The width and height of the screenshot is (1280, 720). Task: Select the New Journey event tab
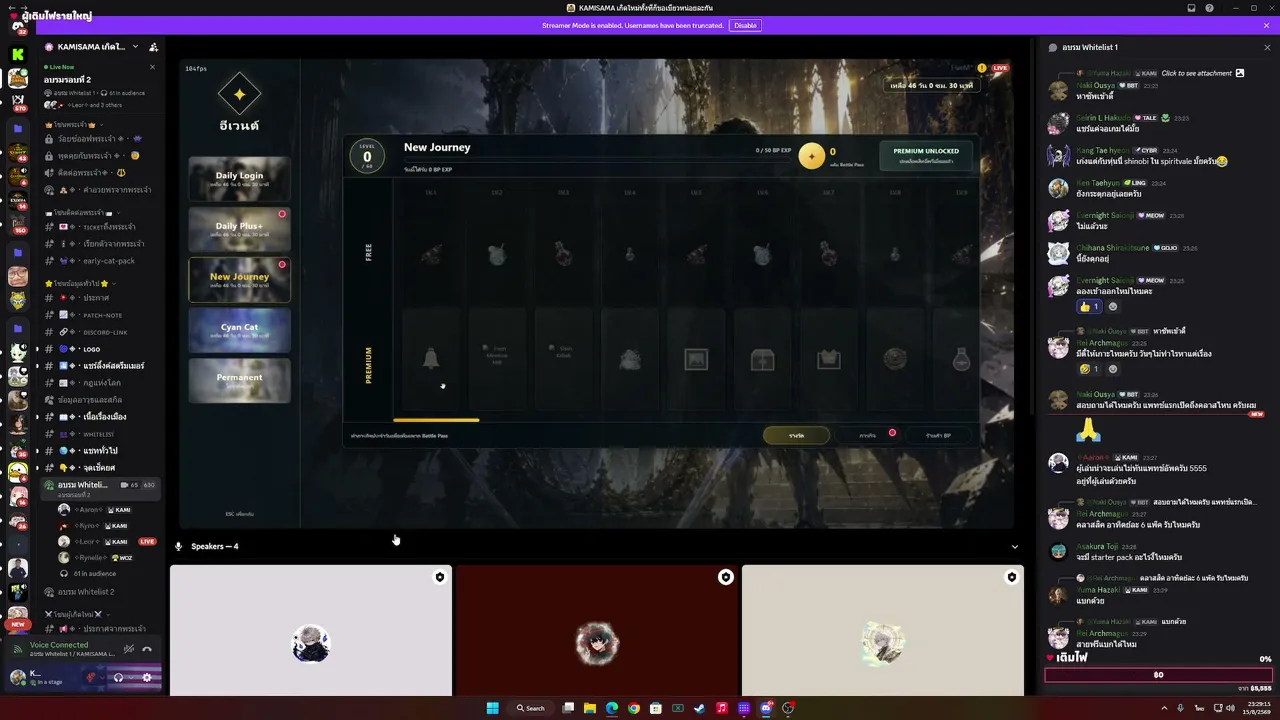click(239, 280)
